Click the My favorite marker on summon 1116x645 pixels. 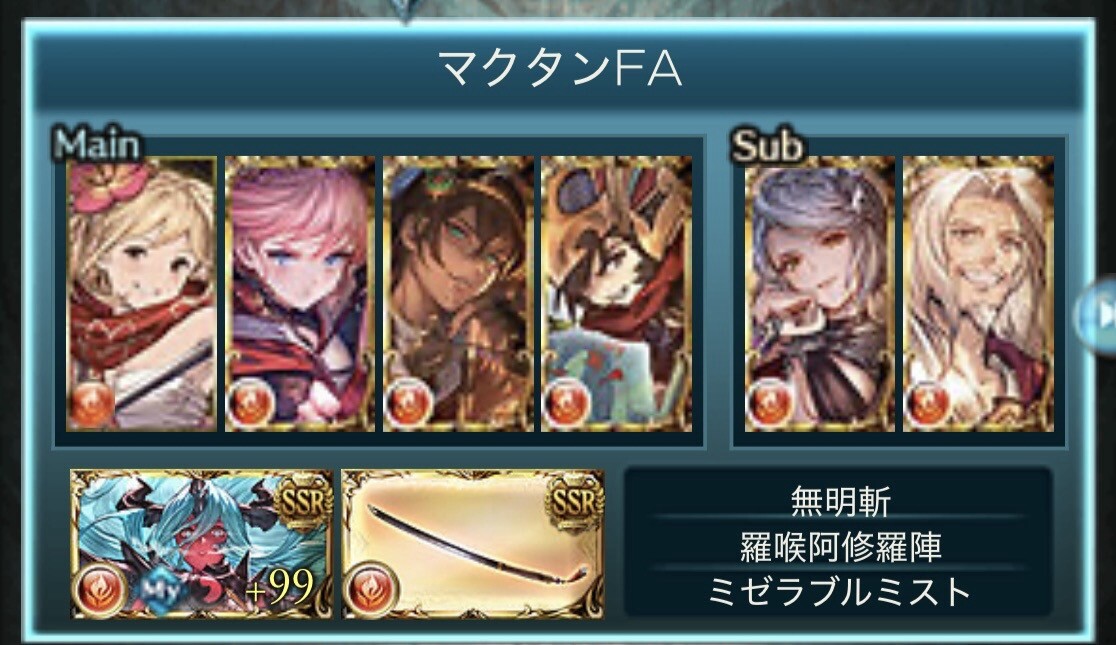[x=162, y=590]
